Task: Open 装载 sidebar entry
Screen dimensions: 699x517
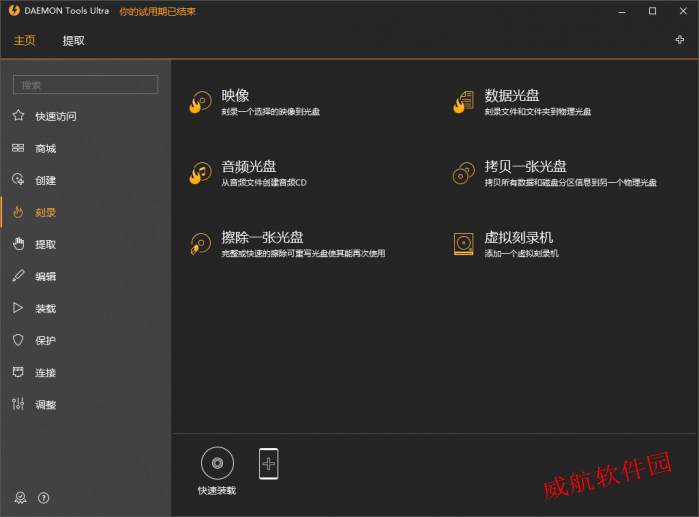Action: pos(45,308)
